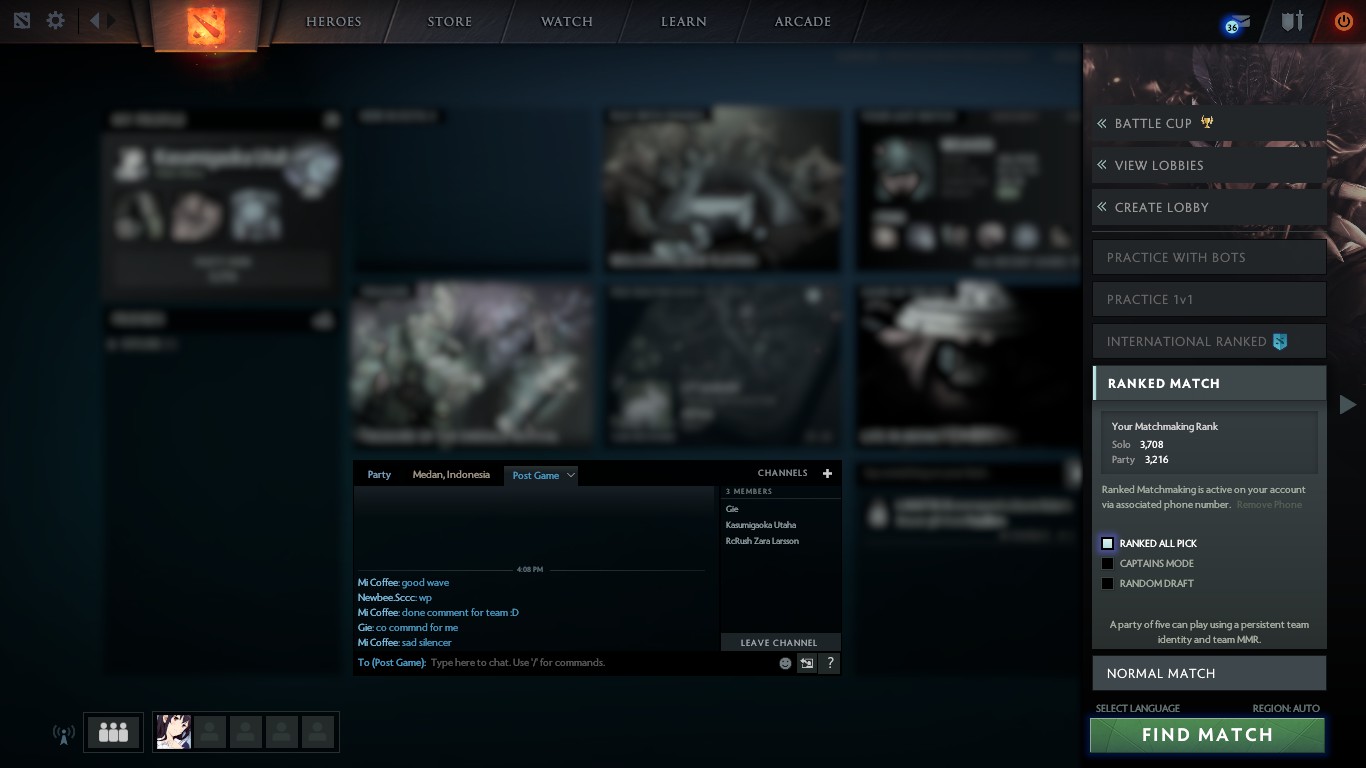Enable Random Draft checkbox

point(1107,583)
